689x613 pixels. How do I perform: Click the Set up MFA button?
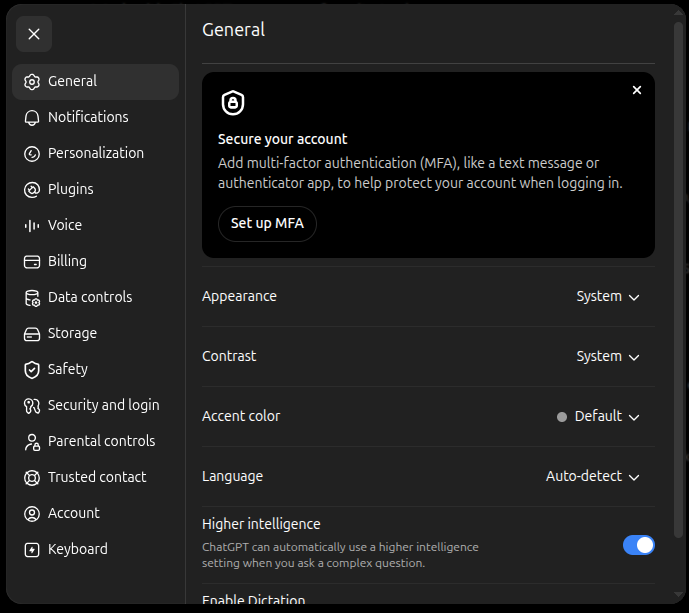click(267, 224)
